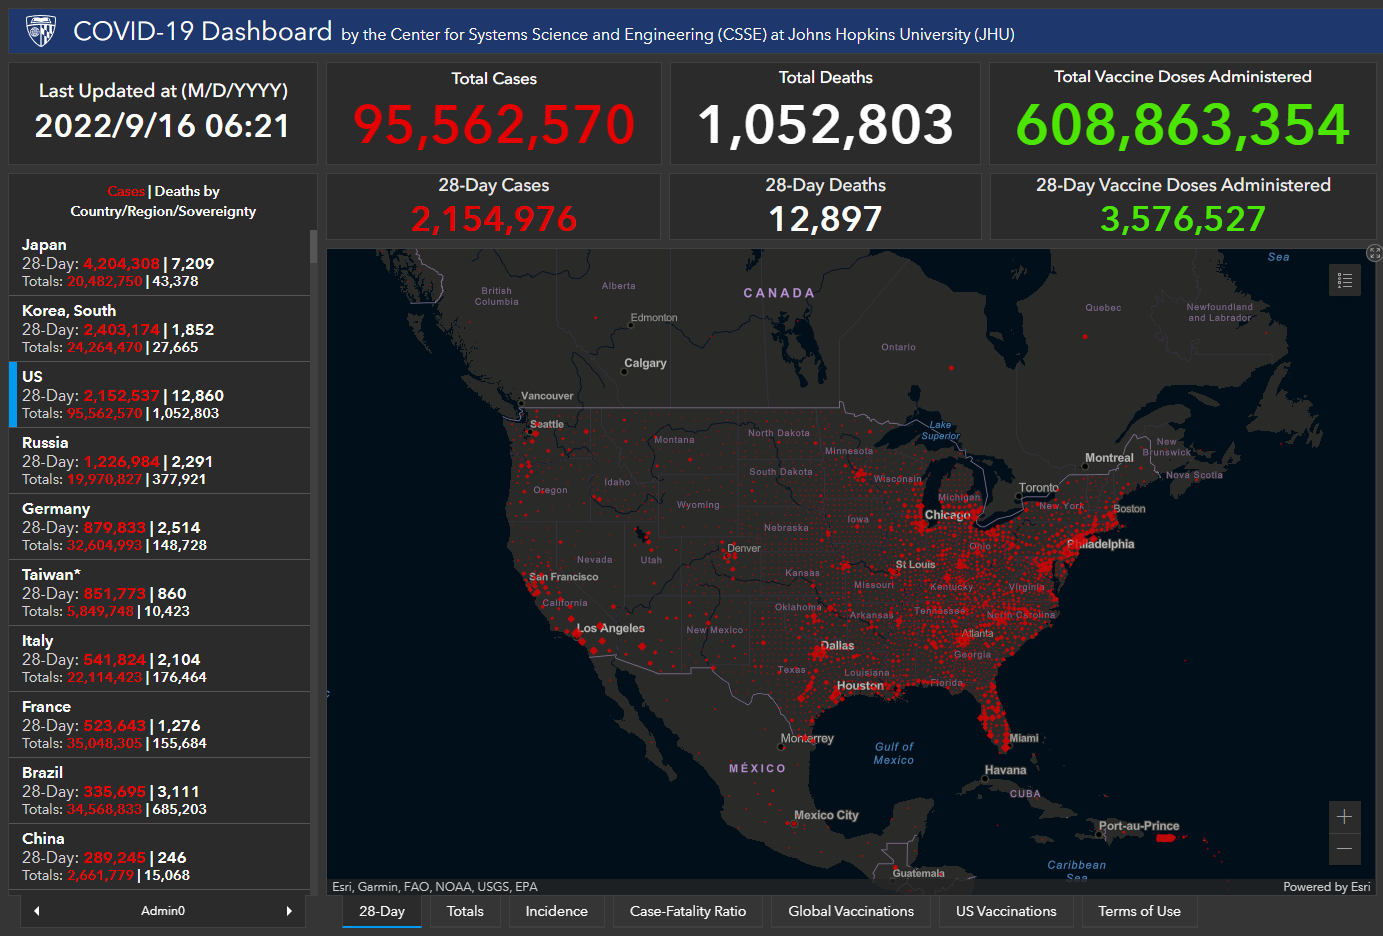Click the Edmonton label on the map
The width and height of the screenshot is (1383, 936).
pos(654,318)
